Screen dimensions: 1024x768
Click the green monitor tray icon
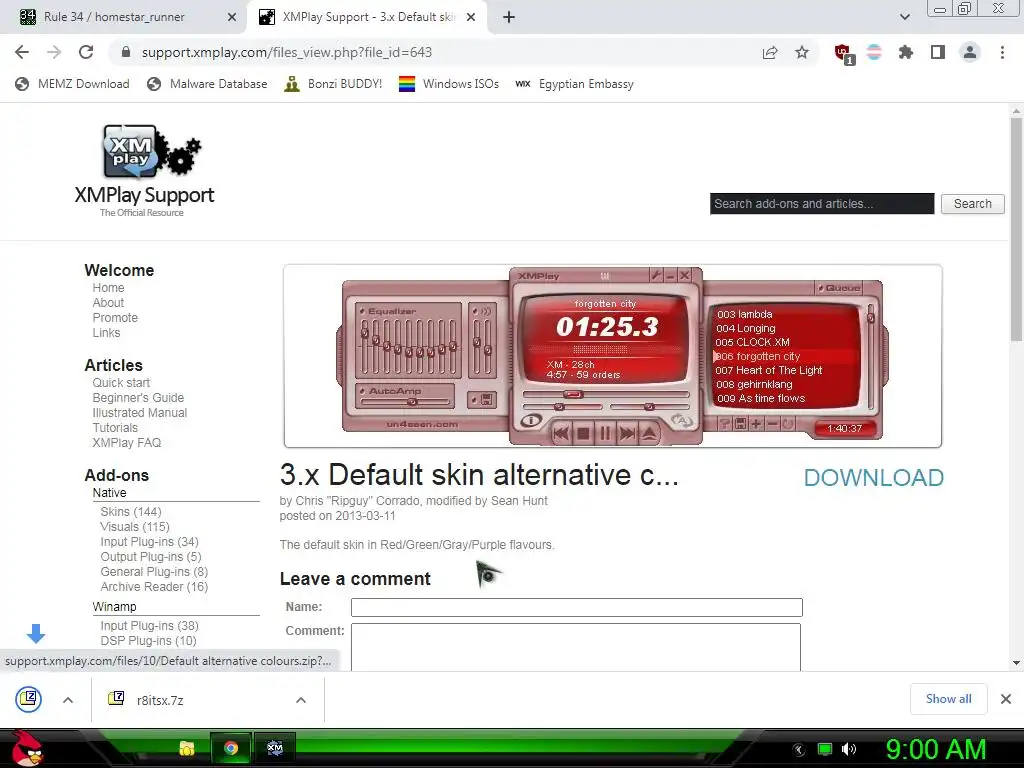[825, 750]
